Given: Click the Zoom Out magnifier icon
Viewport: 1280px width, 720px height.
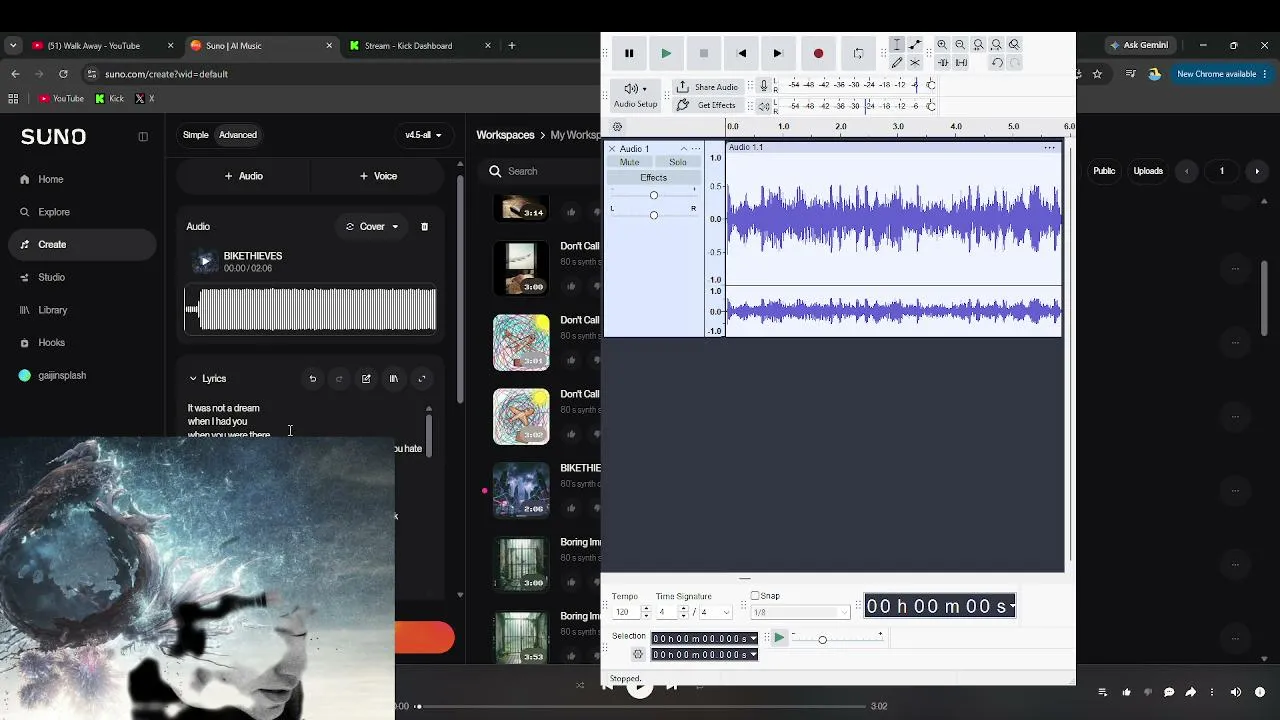Looking at the screenshot, I should point(960,45).
